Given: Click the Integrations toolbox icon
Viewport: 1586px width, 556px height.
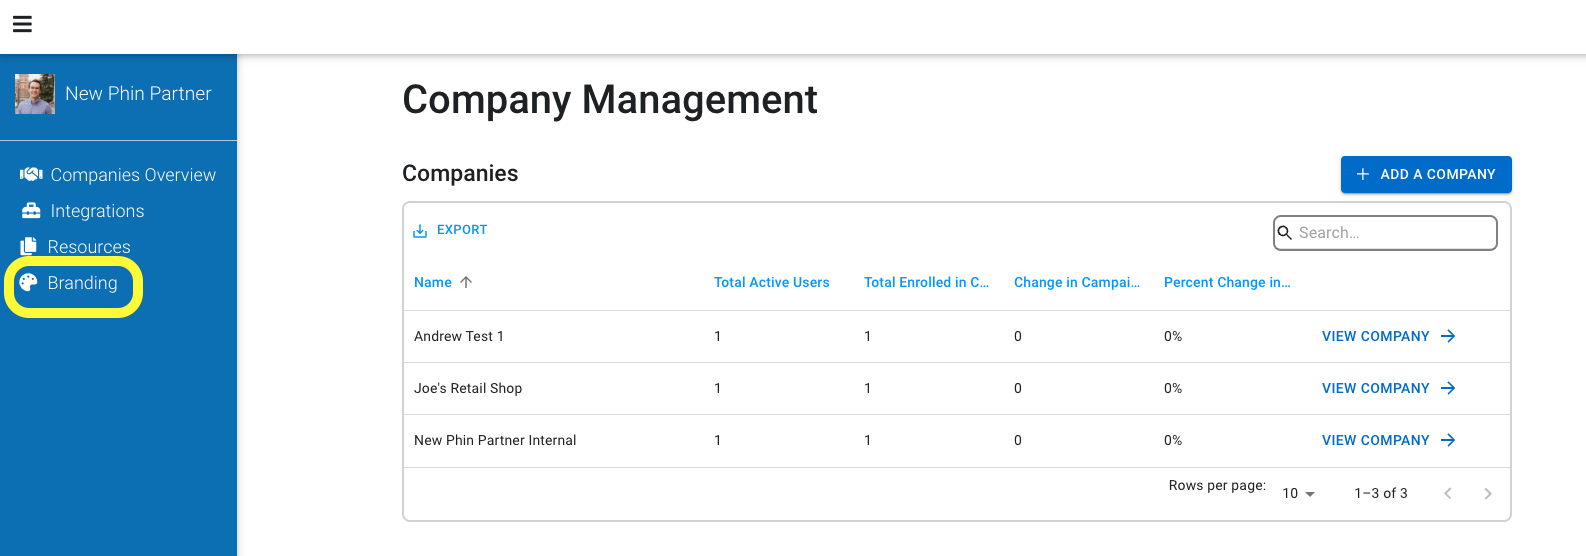Looking at the screenshot, I should click(x=31, y=210).
